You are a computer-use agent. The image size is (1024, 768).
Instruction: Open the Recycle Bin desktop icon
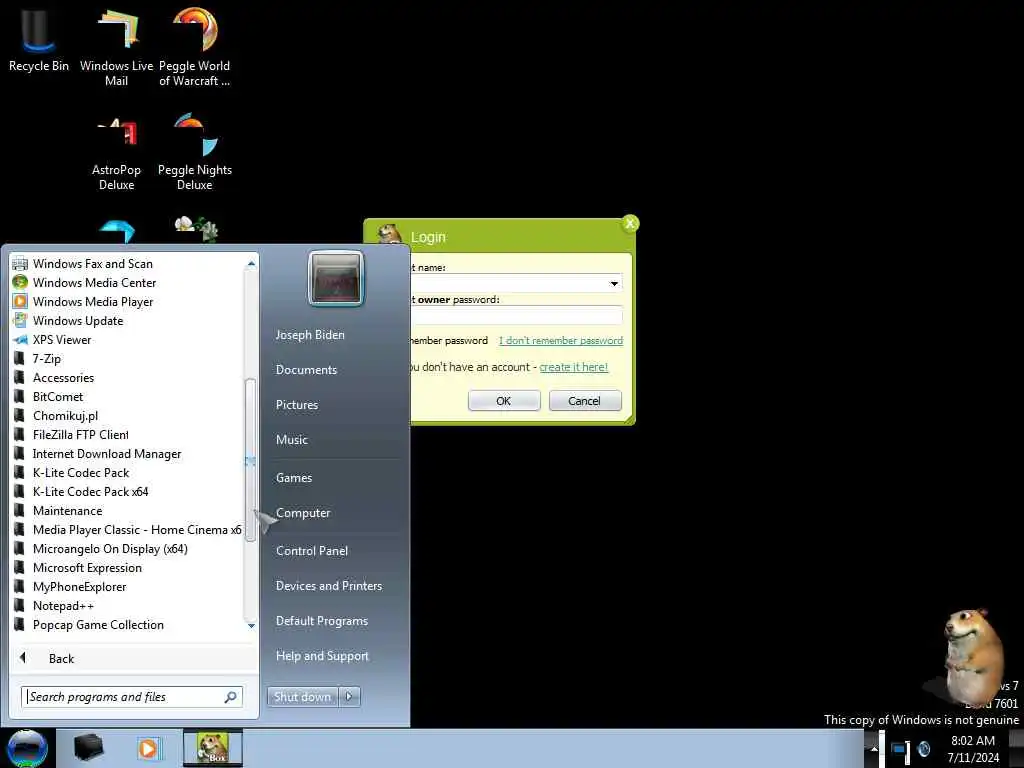pos(38,39)
